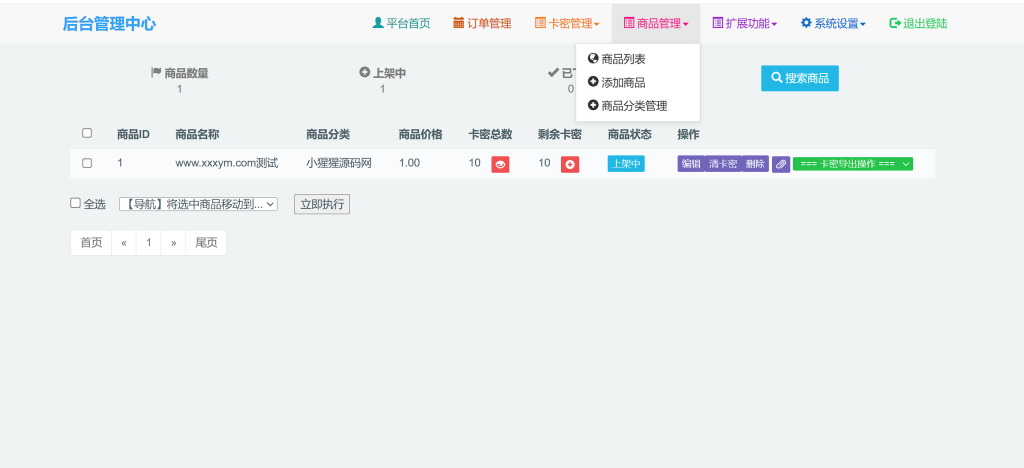1024x468 pixels.
Task: Select page 1 in pagination
Action: [x=149, y=243]
